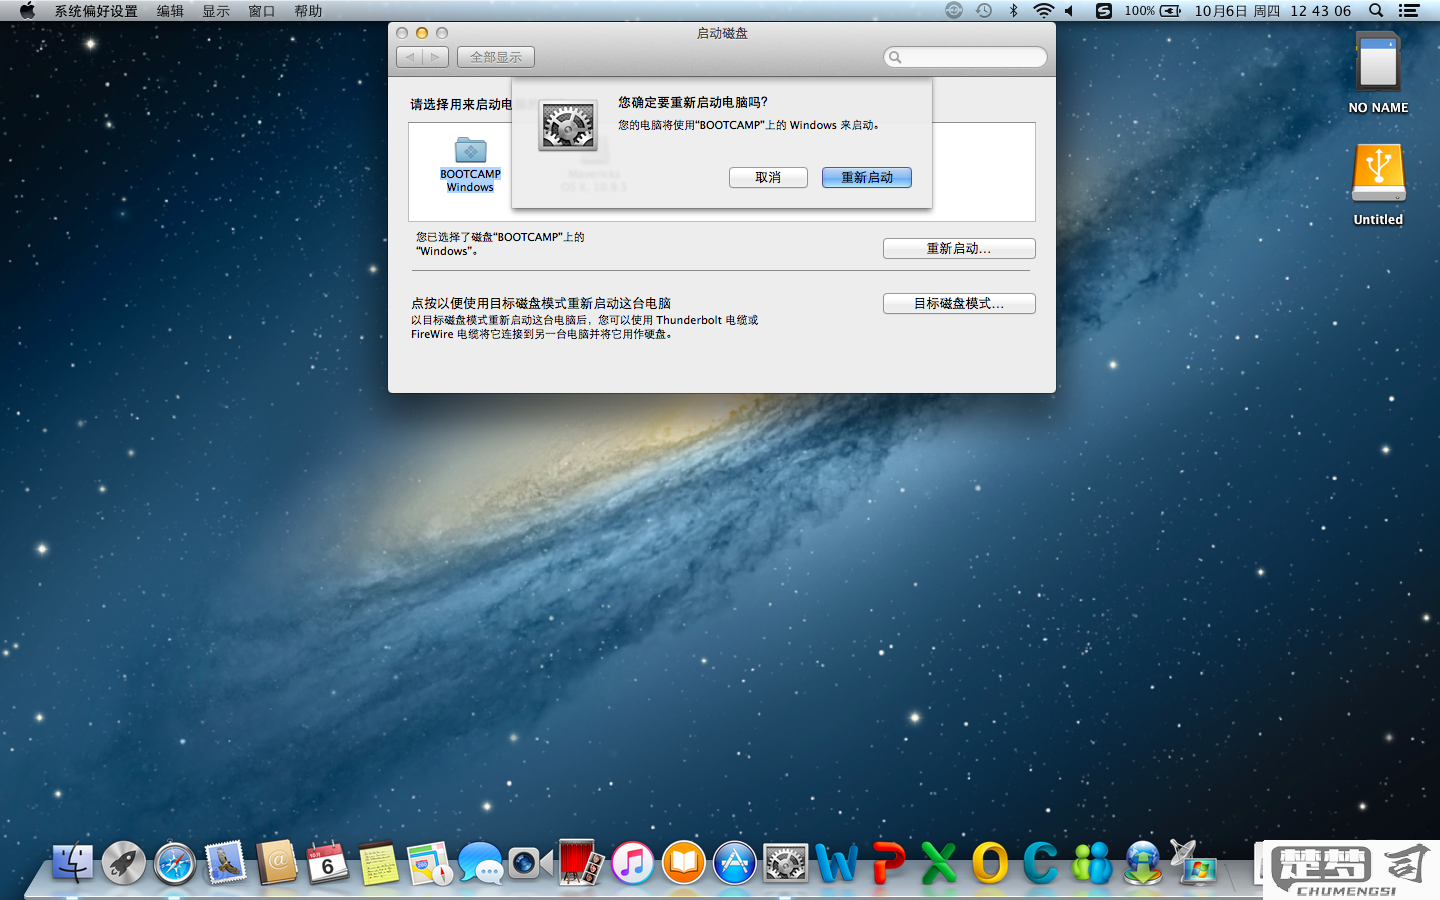Viewport: 1440px width, 900px height.
Task: Launch iTunes music note icon
Action: point(632,863)
